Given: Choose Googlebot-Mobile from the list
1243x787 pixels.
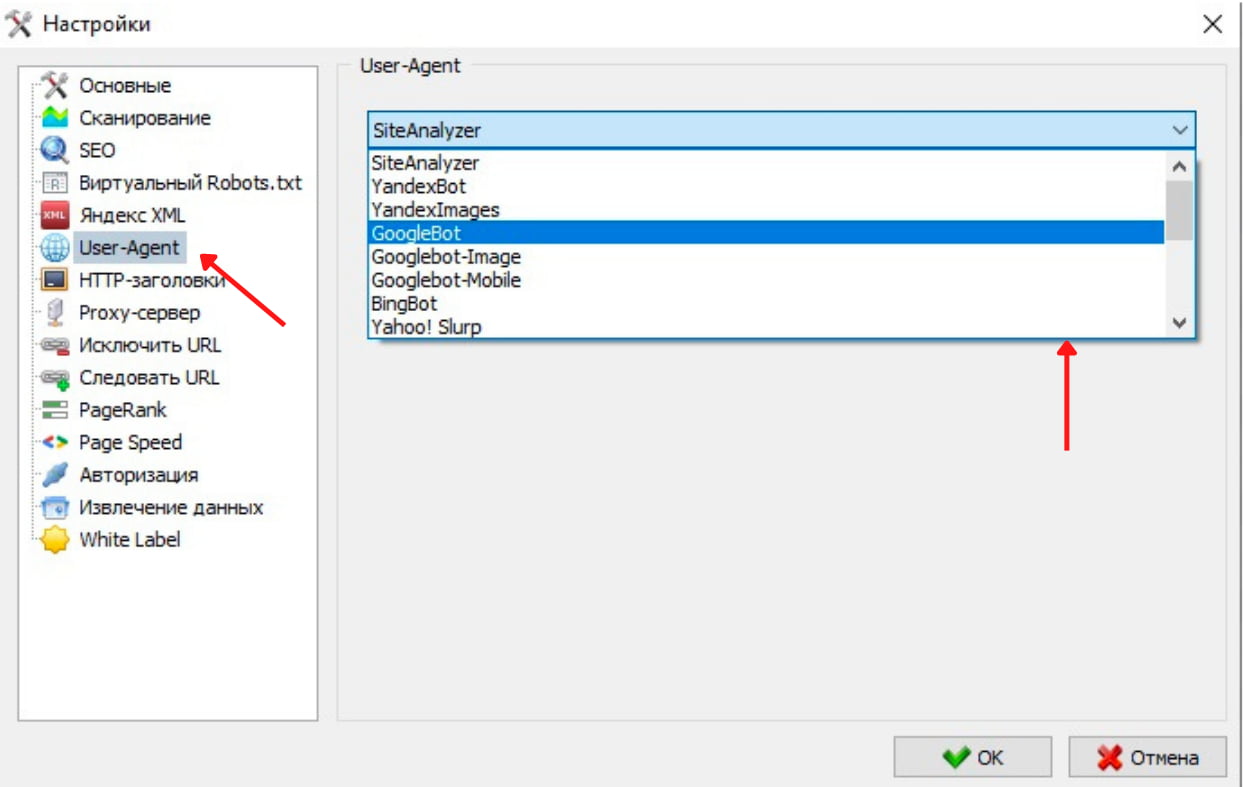Looking at the screenshot, I should click(766, 279).
